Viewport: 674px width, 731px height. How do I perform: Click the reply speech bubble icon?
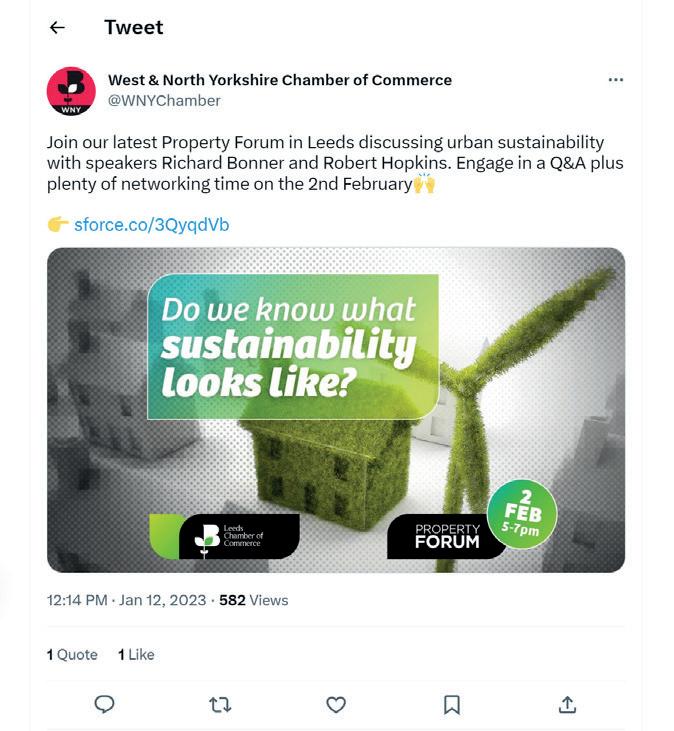click(x=104, y=704)
